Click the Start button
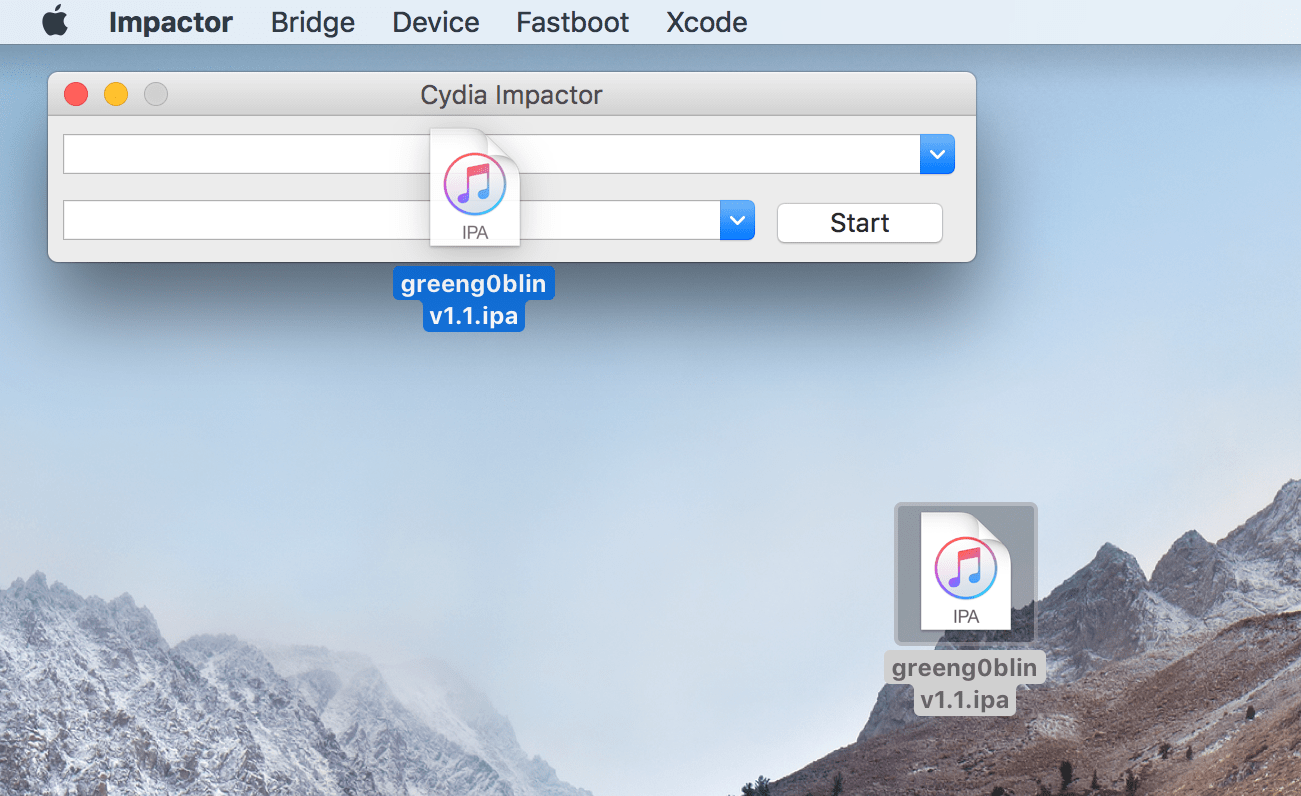The width and height of the screenshot is (1301, 796). [x=860, y=223]
